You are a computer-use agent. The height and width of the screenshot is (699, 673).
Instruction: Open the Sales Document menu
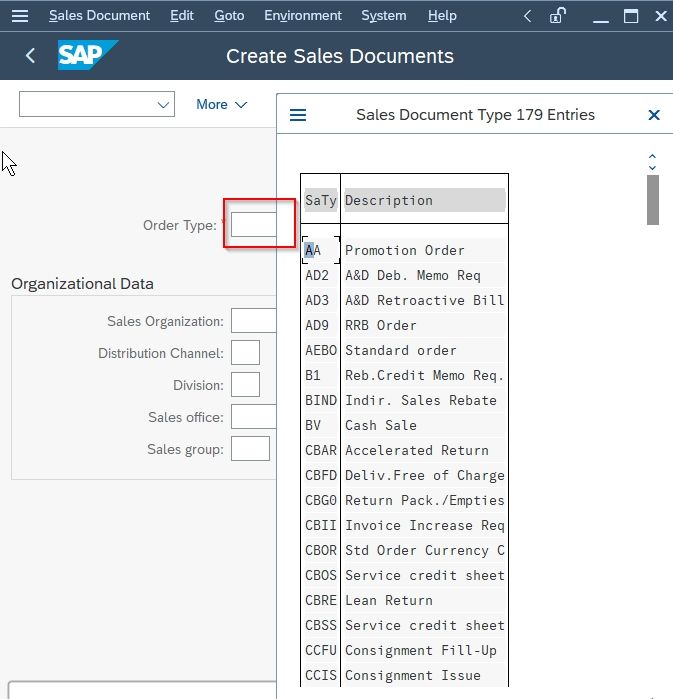[x=99, y=16]
